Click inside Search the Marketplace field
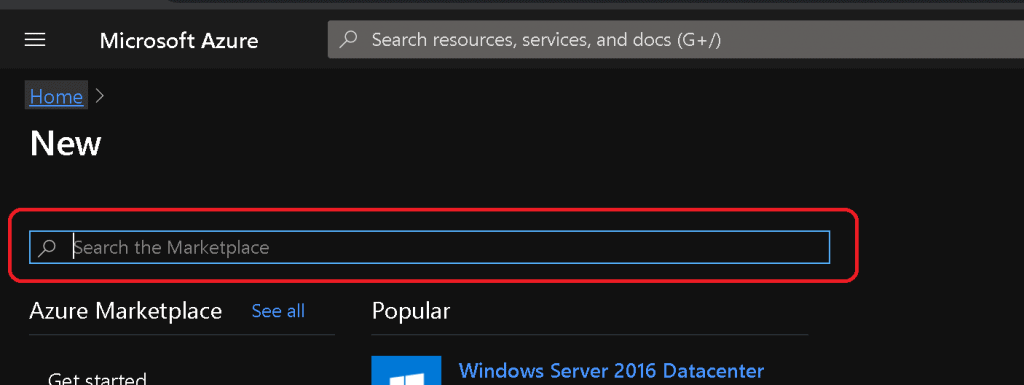 [429, 247]
